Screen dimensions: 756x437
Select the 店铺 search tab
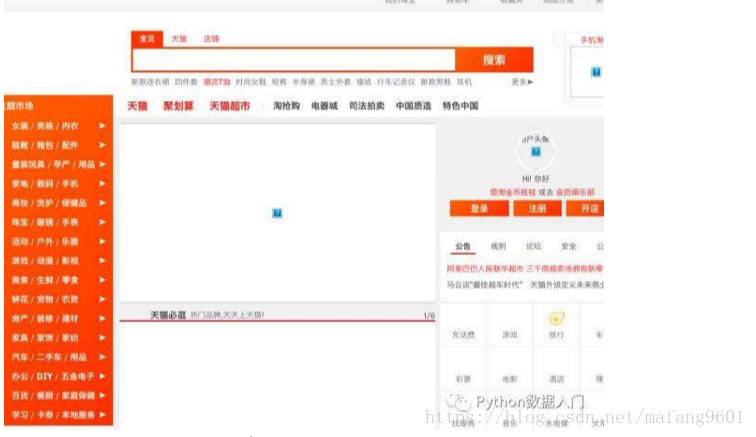(x=211, y=39)
